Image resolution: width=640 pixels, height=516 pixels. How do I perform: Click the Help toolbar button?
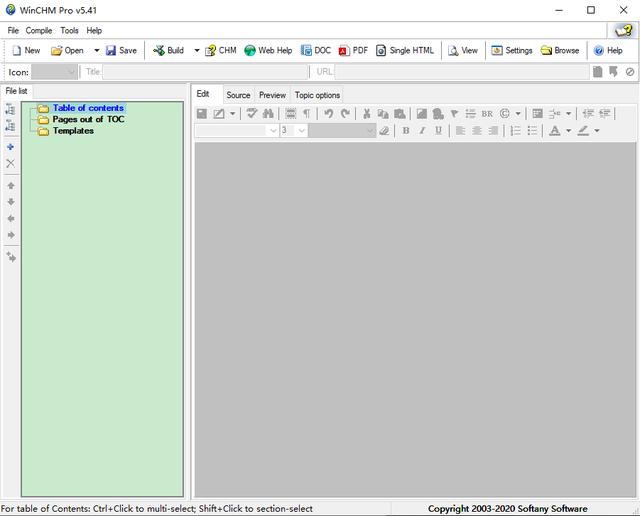(608, 51)
